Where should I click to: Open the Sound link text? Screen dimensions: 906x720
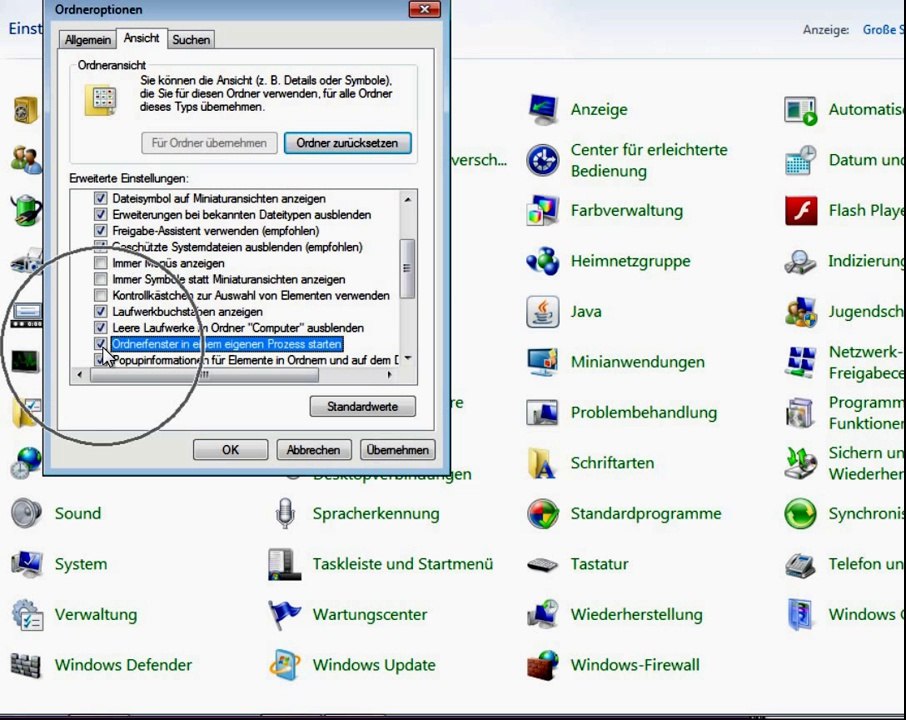click(x=78, y=514)
